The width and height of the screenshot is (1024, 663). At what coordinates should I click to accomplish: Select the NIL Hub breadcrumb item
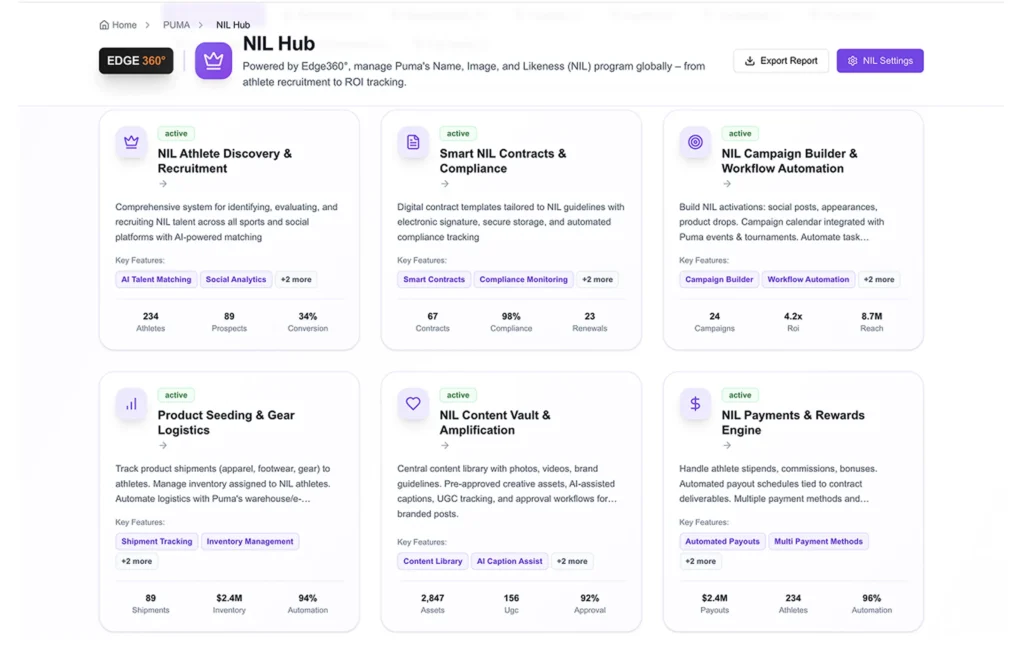pyautogui.click(x=233, y=25)
